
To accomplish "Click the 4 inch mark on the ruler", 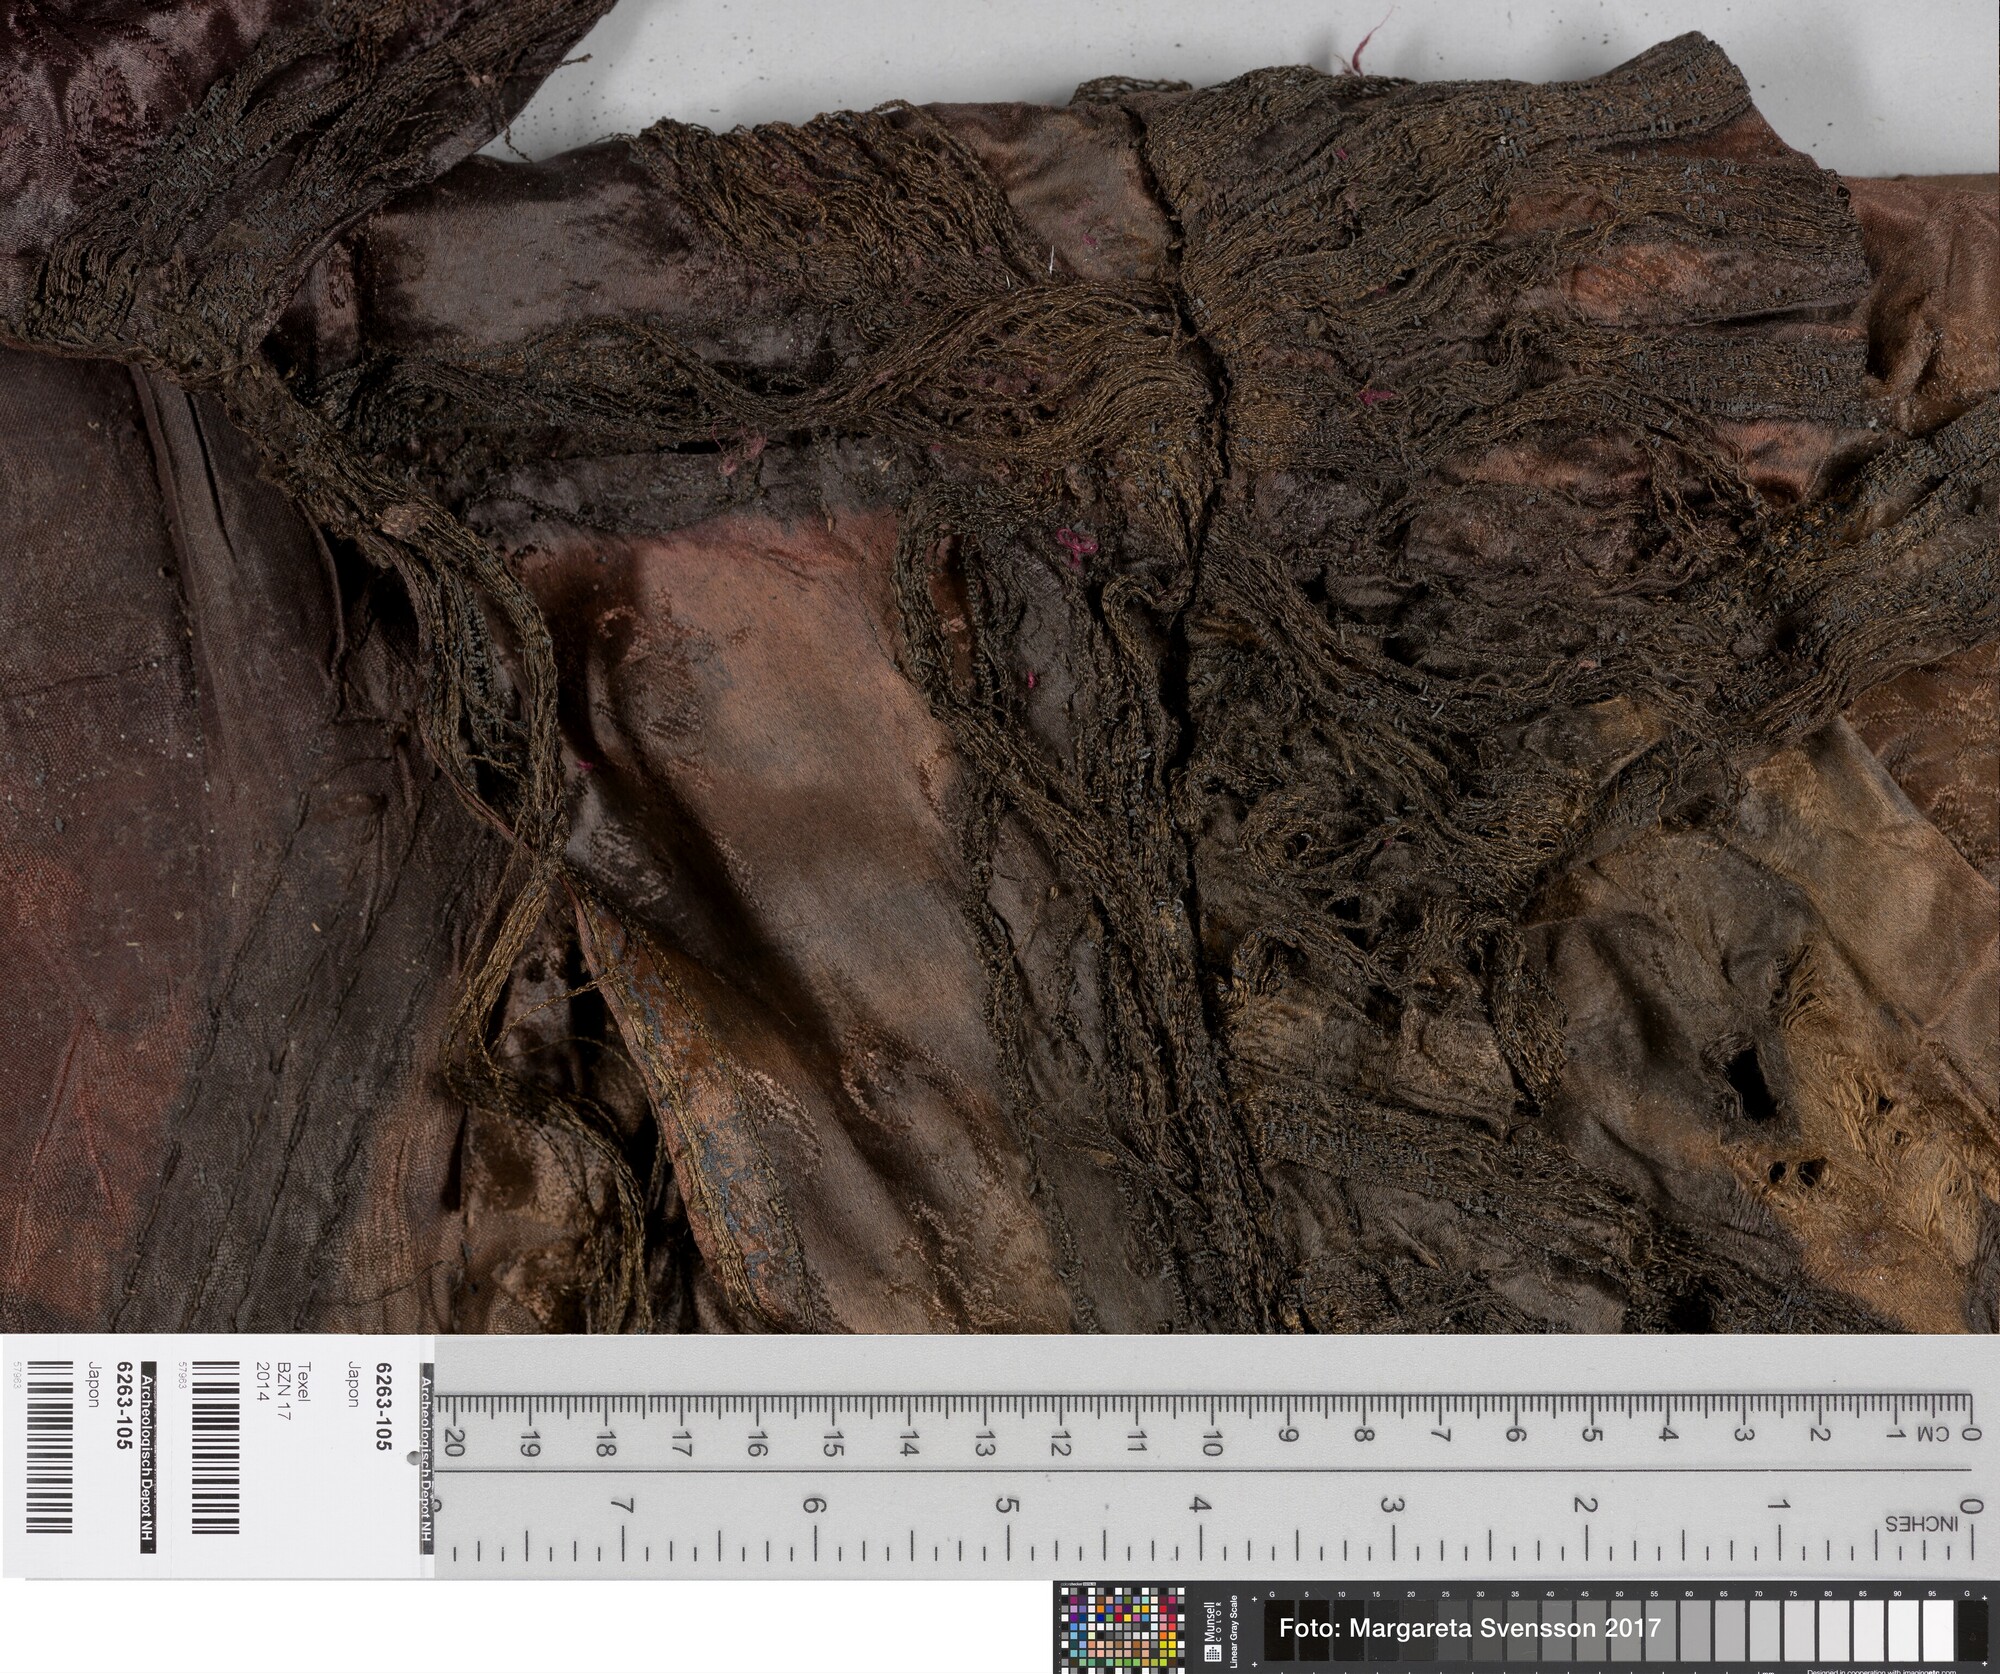I will 1200,1505.
